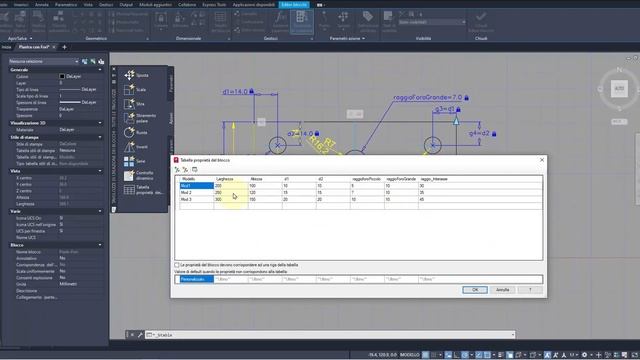Screen dimensions: 640x360
Task: Select the Controllo dinamico action
Action: (x=139, y=176)
